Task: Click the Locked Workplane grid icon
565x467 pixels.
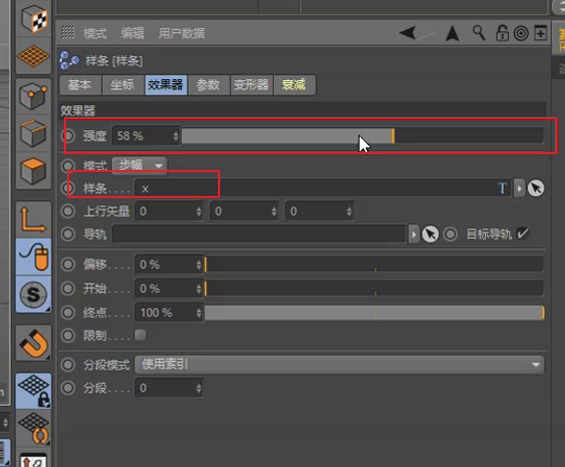Action: [34, 391]
